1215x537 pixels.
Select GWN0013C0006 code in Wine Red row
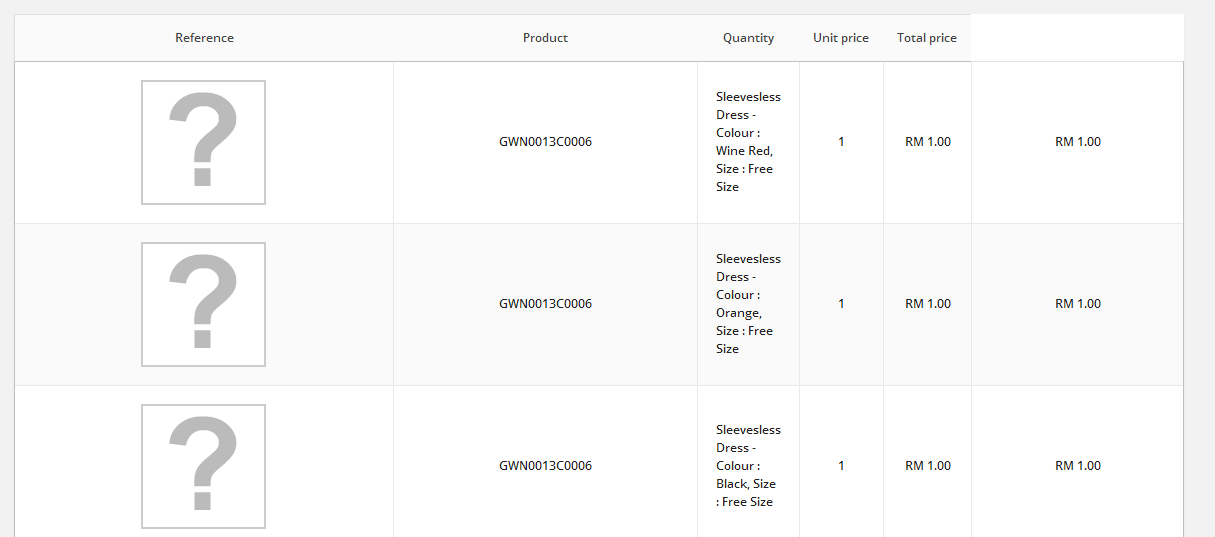545,142
